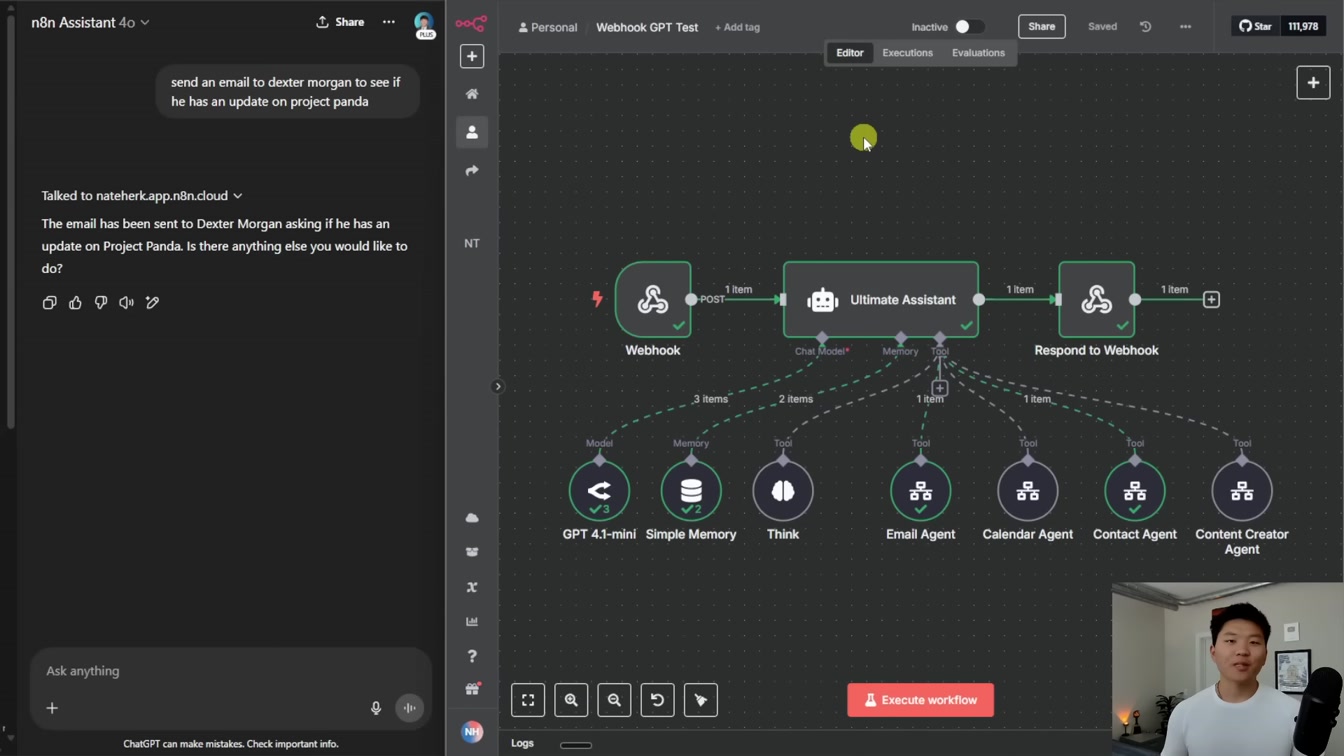The height and width of the screenshot is (756, 1344).
Task: Click the Execute workflow button
Action: click(921, 700)
